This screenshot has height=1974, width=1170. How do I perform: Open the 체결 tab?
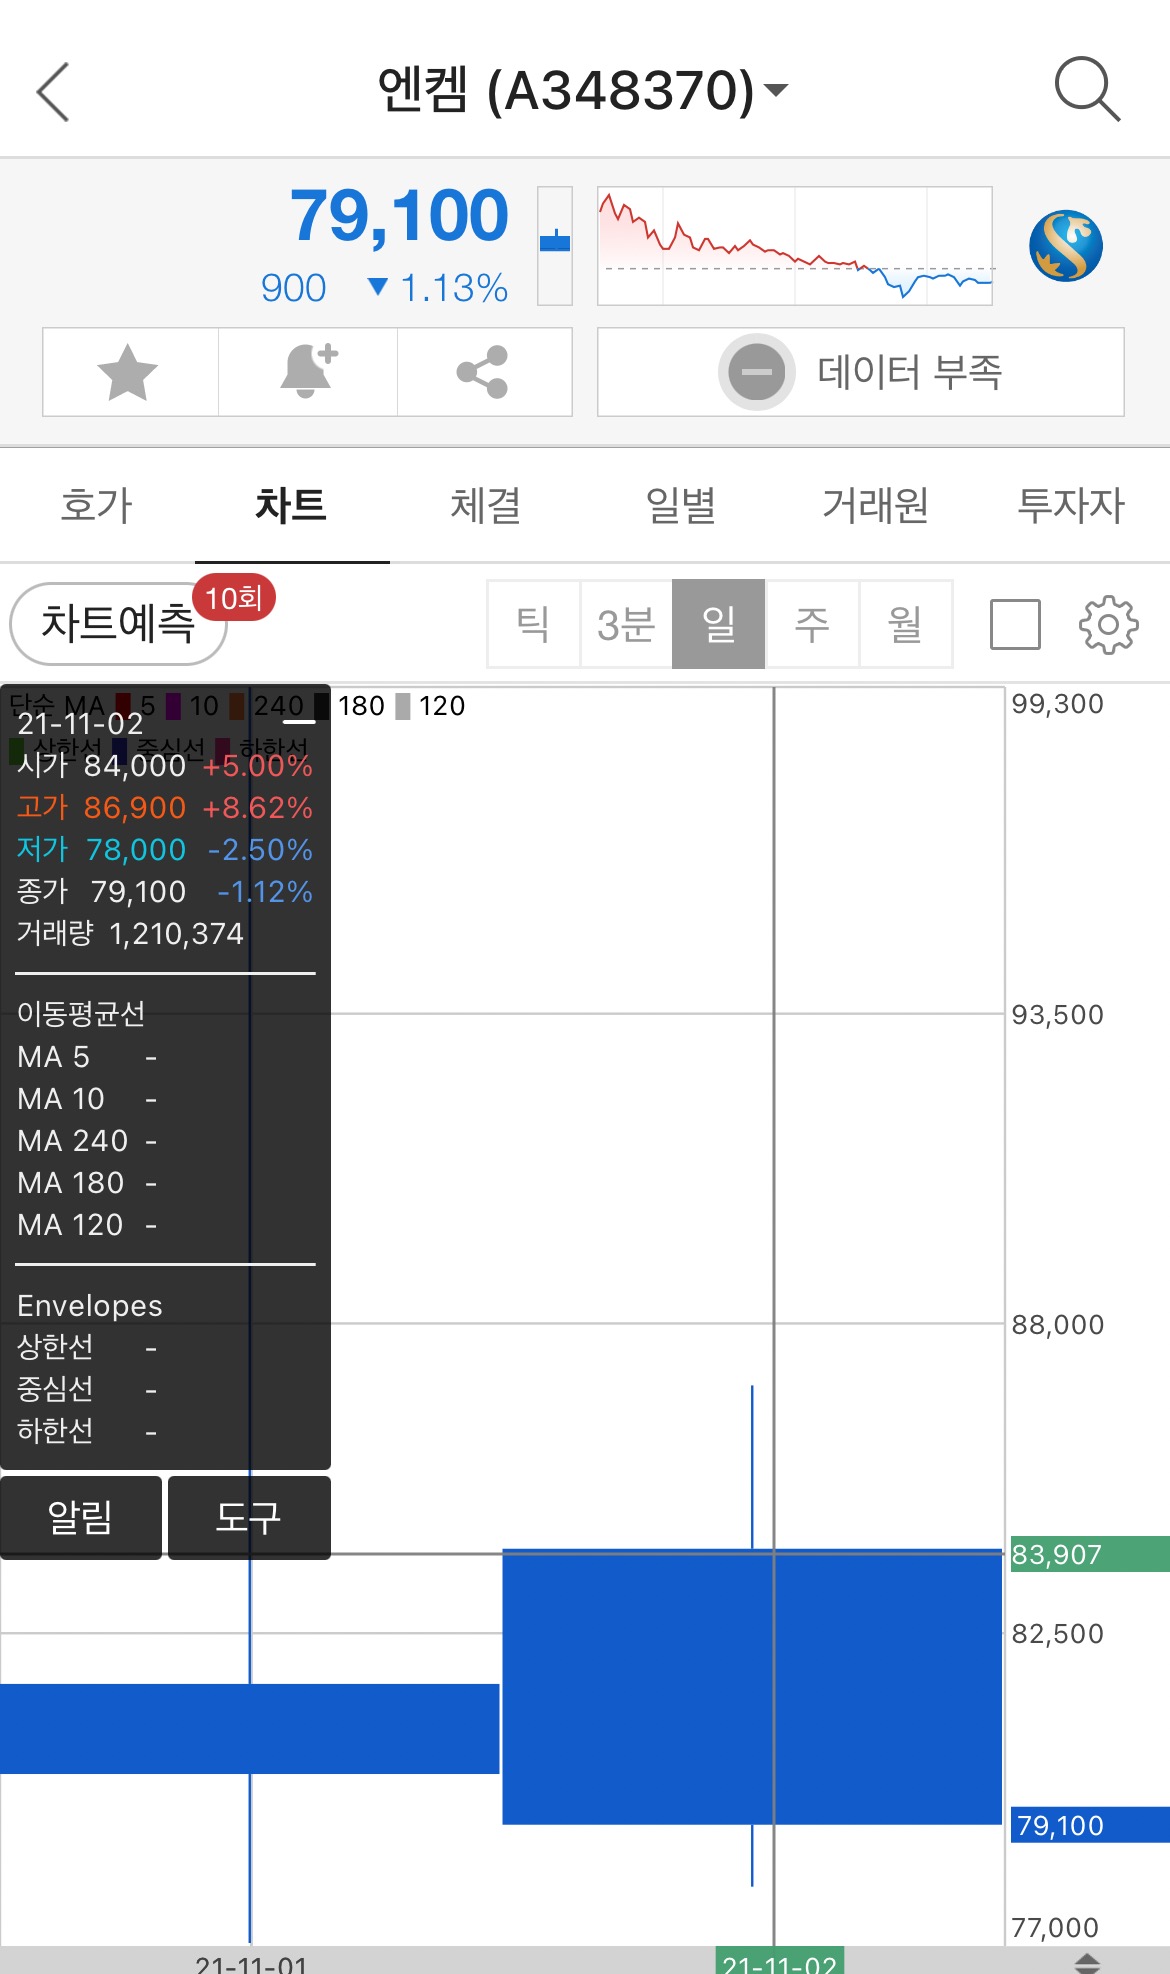486,505
